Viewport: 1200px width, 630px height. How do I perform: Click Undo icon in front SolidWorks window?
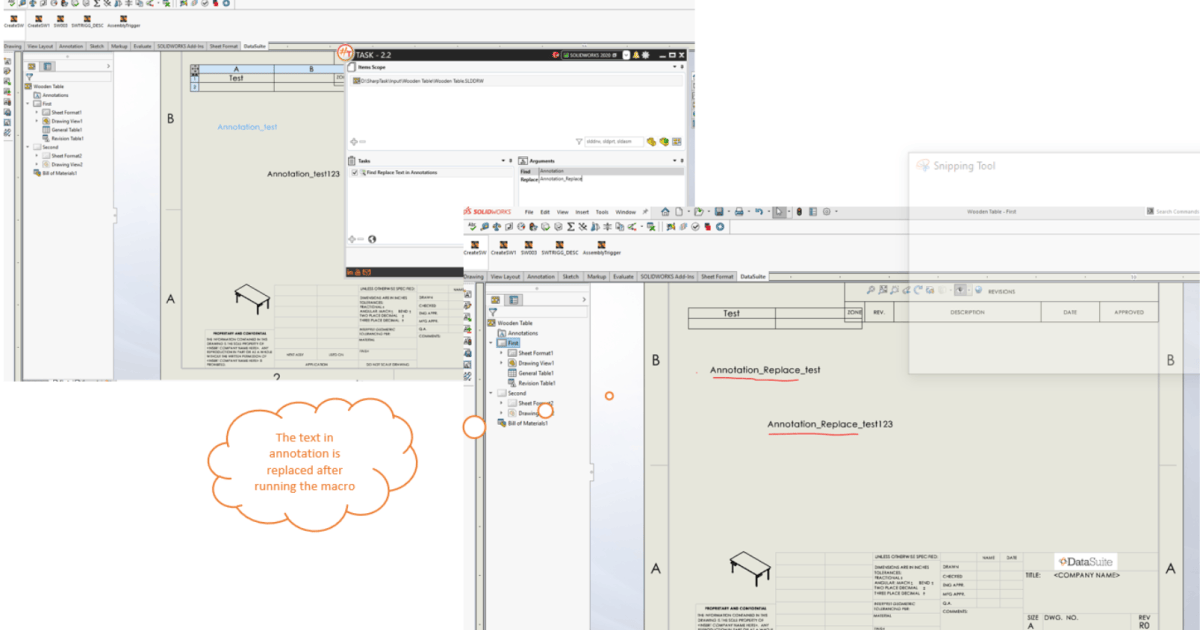click(x=759, y=212)
